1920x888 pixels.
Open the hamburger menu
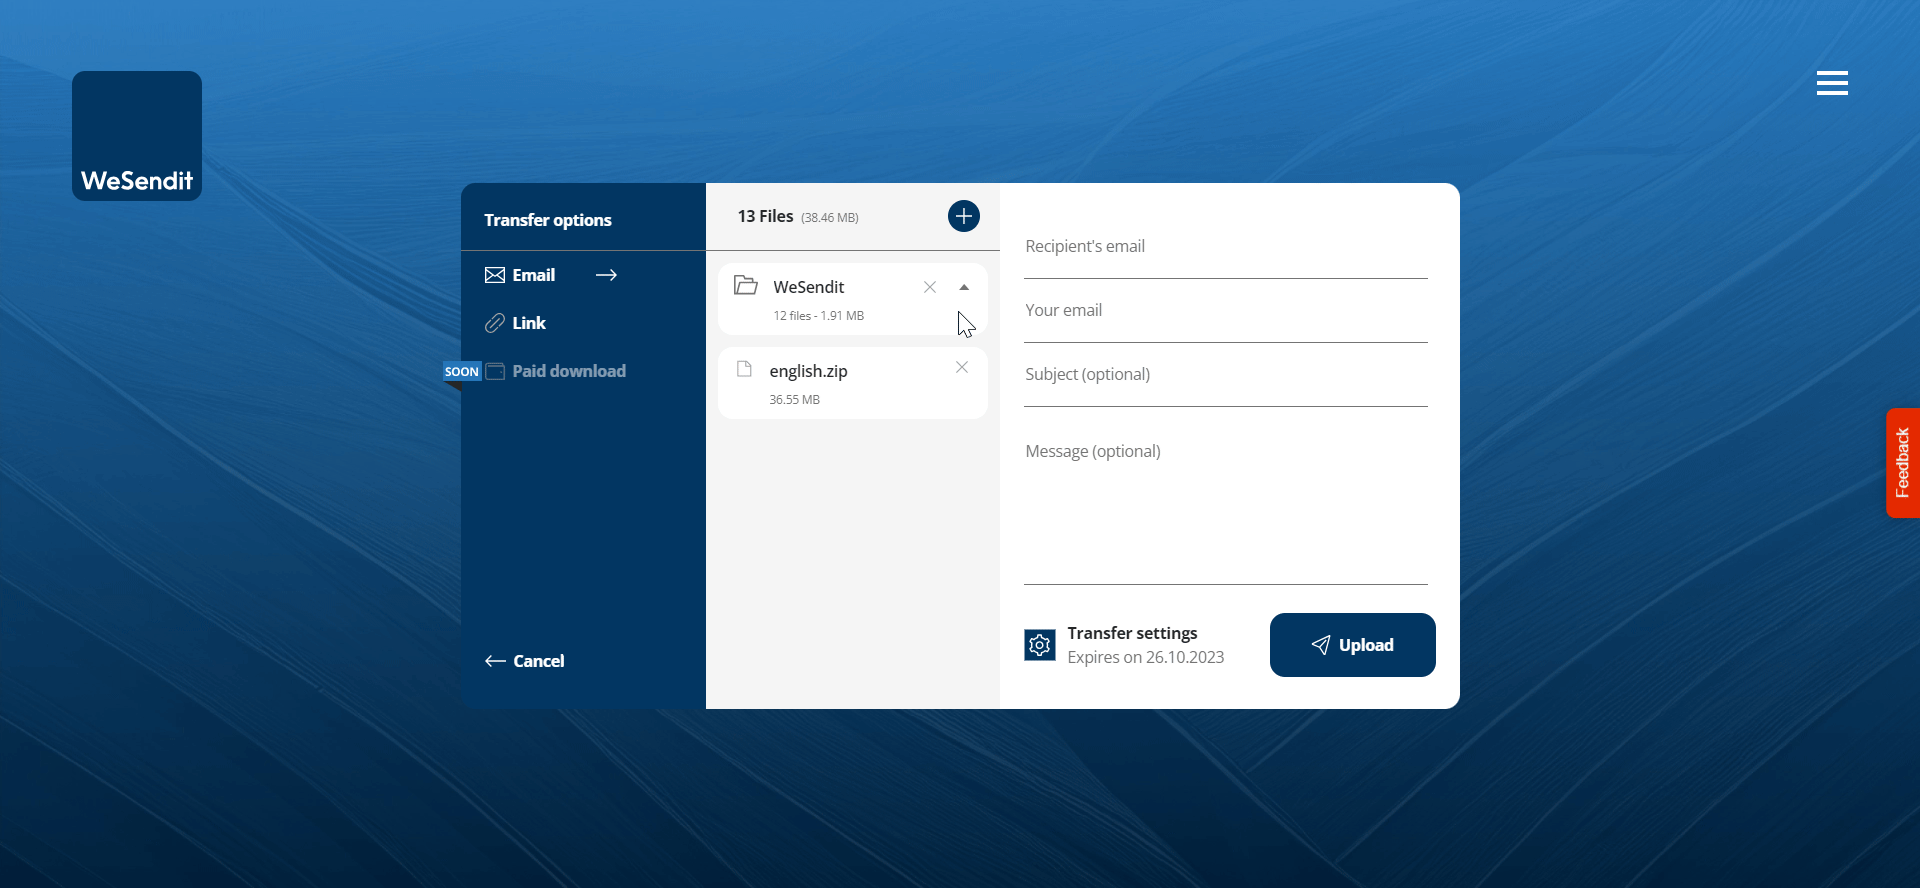click(1832, 83)
